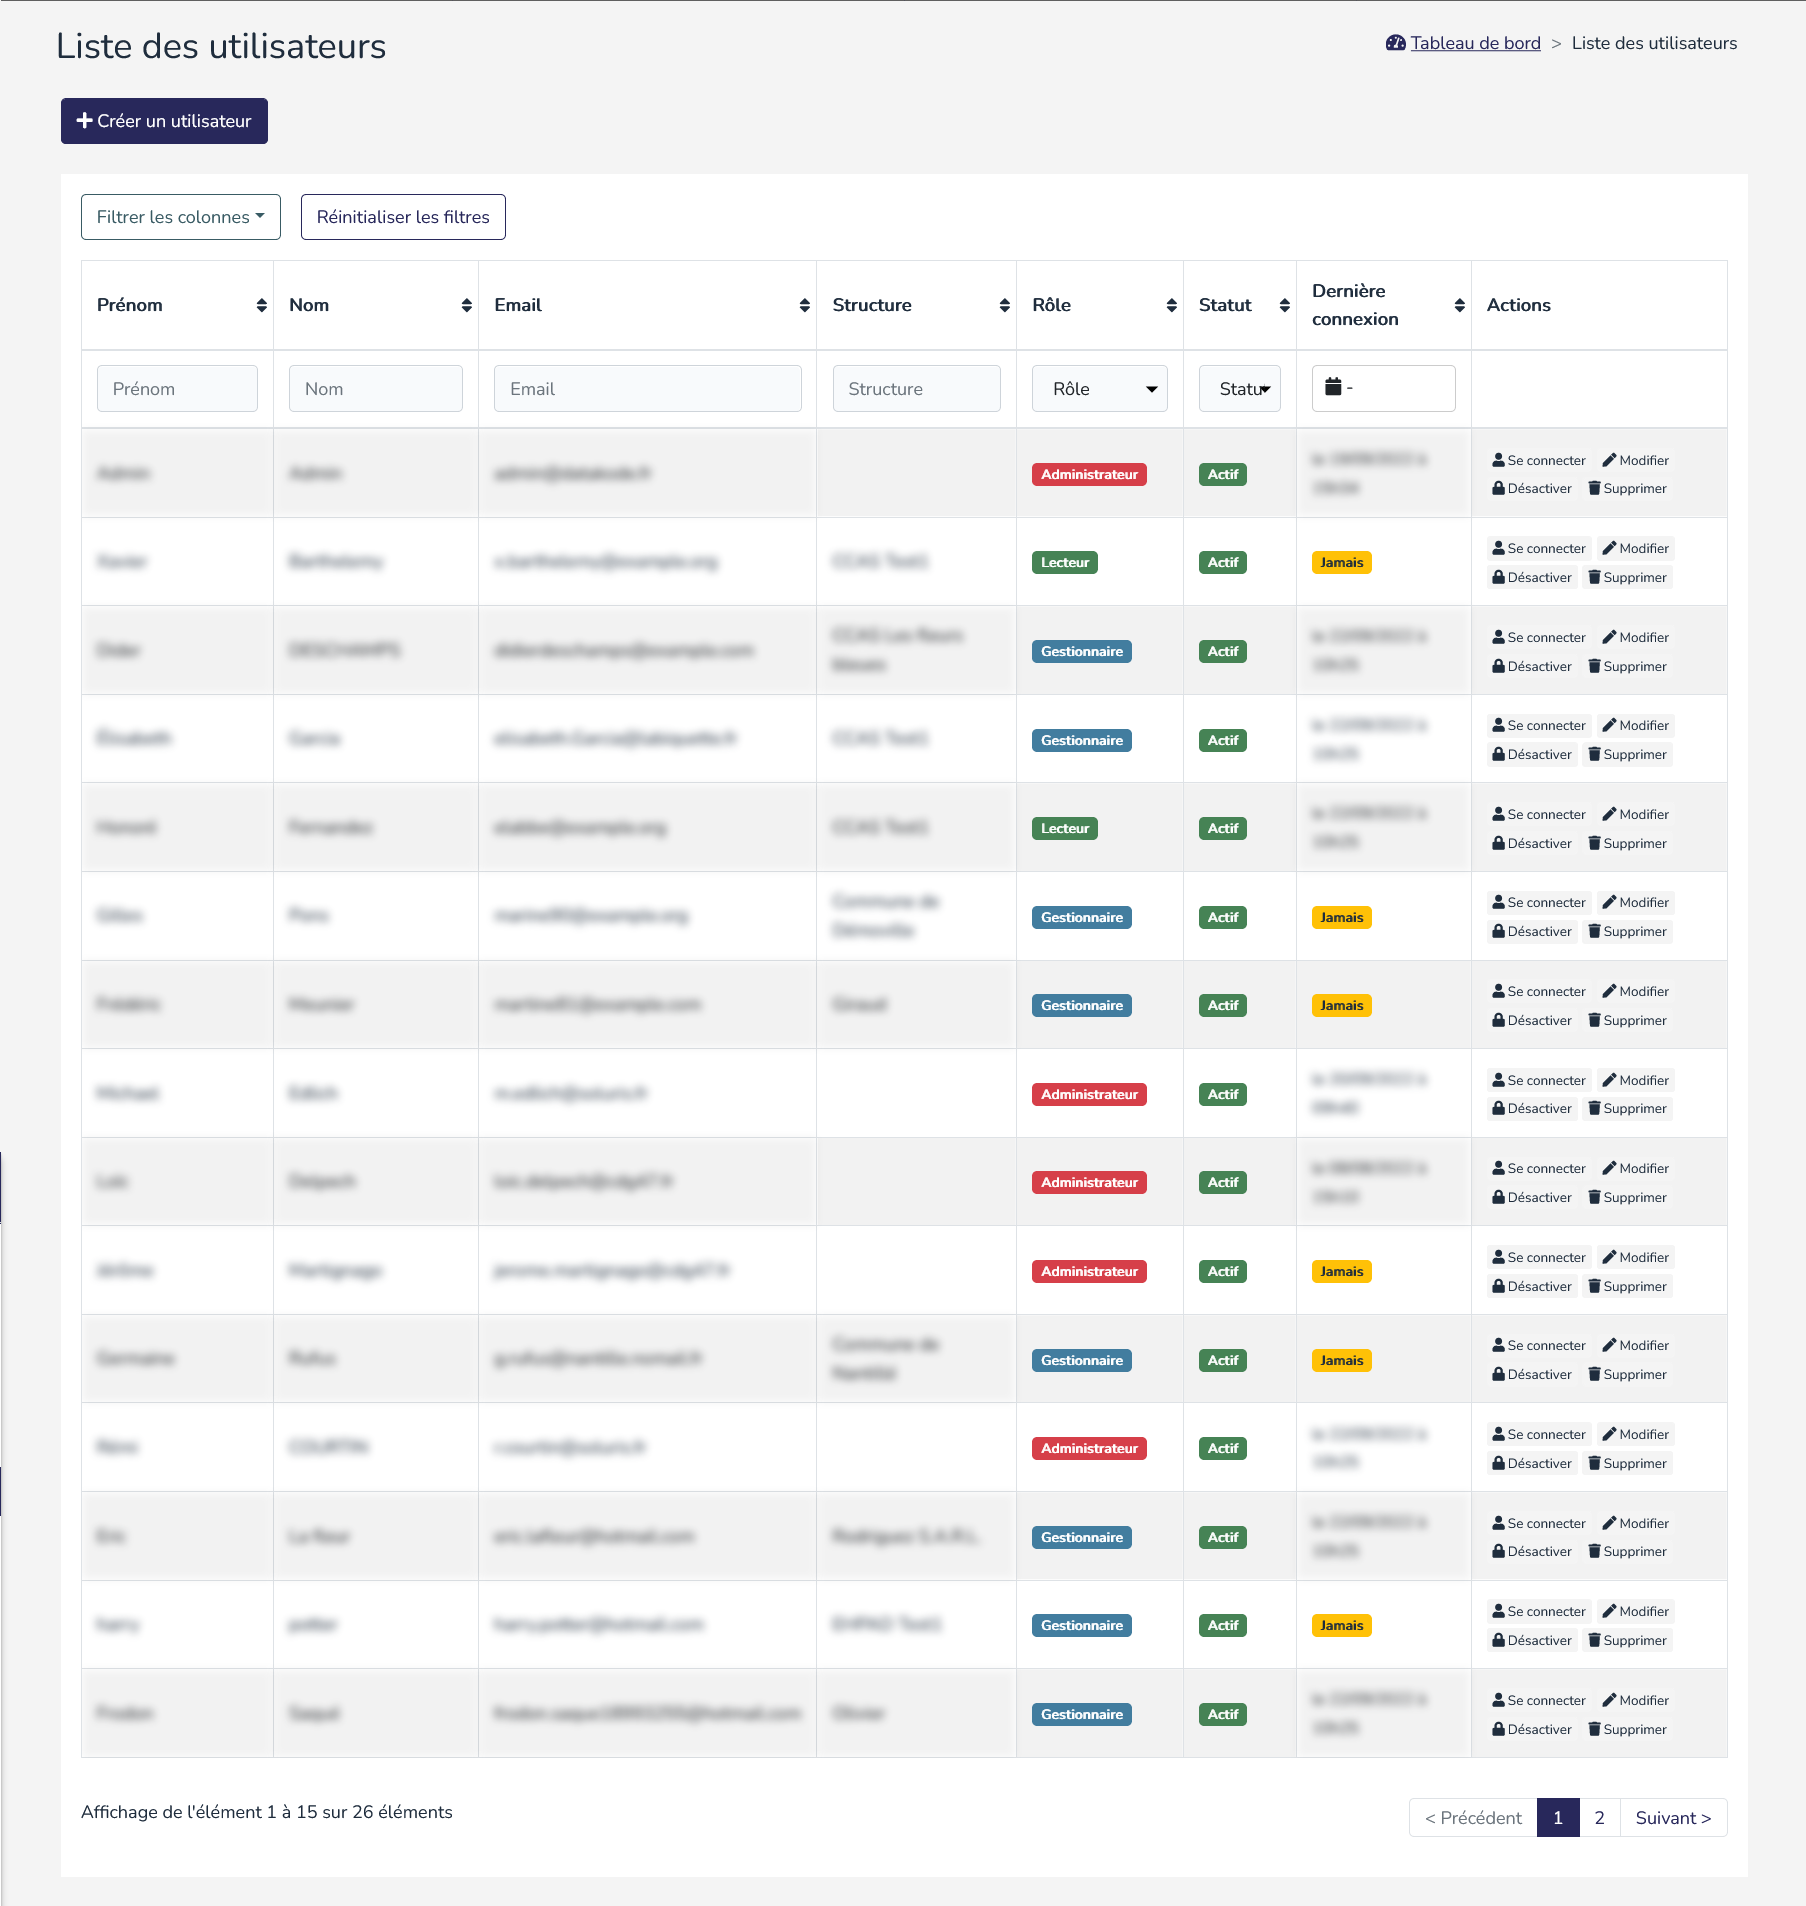Click the sort arrows on Structure column
Screen dimensions: 1806x1906
(x=1004, y=306)
